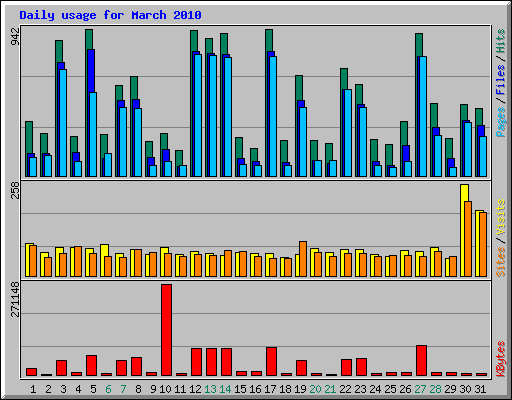
Task: Click day 30 on the x-axis
Action: click(x=465, y=389)
